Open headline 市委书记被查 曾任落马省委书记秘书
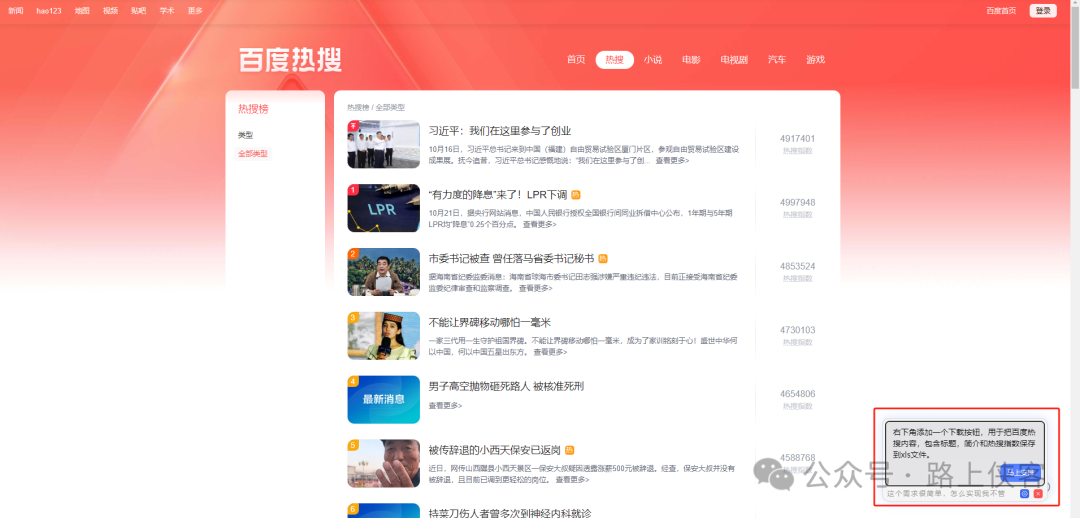The image size is (1080, 518). 511,259
